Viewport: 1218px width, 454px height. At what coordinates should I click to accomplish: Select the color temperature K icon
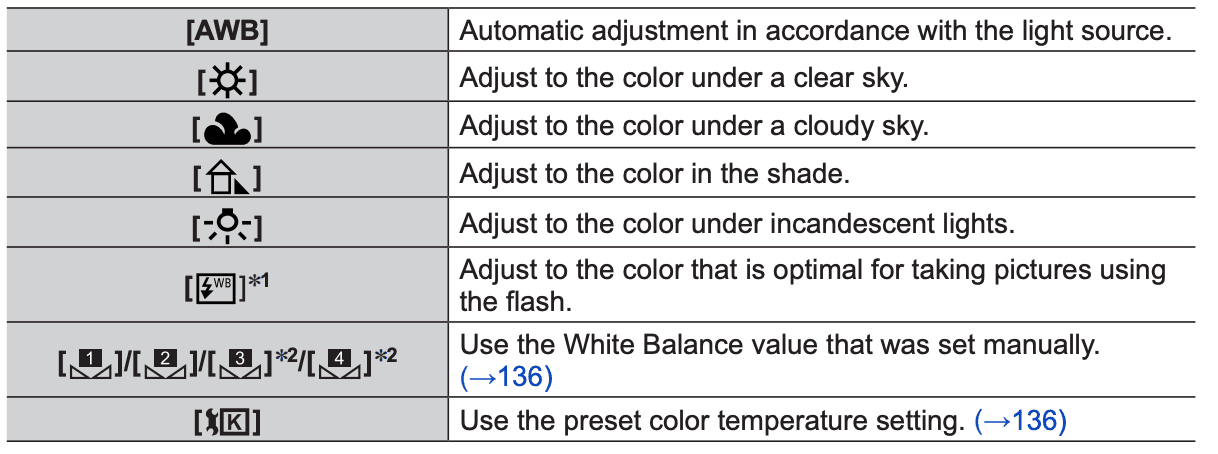click(227, 422)
